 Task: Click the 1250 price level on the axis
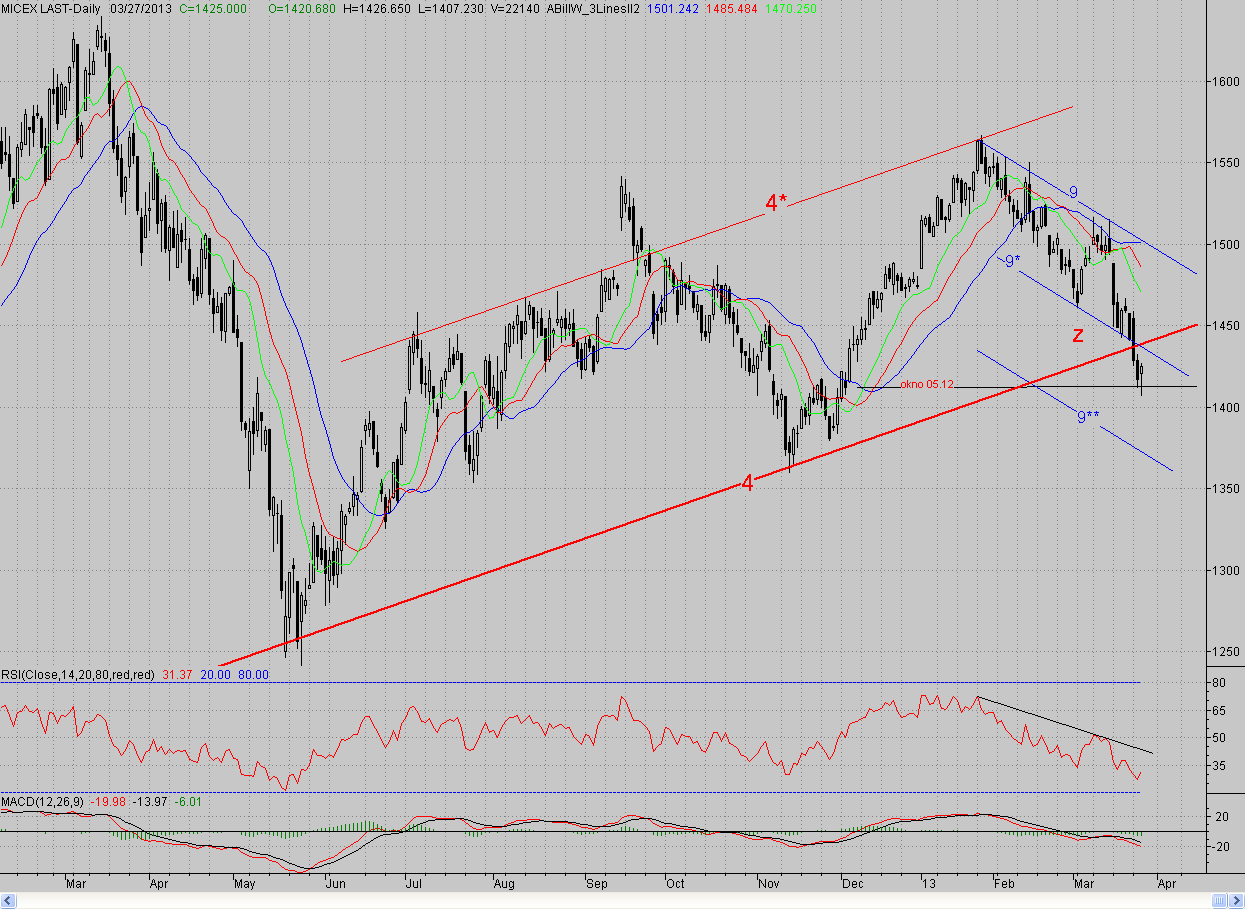point(1224,652)
